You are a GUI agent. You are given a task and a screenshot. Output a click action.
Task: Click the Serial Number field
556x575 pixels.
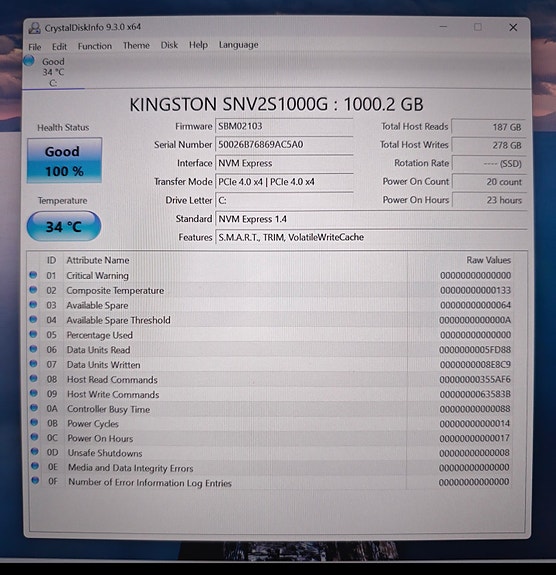[284, 144]
